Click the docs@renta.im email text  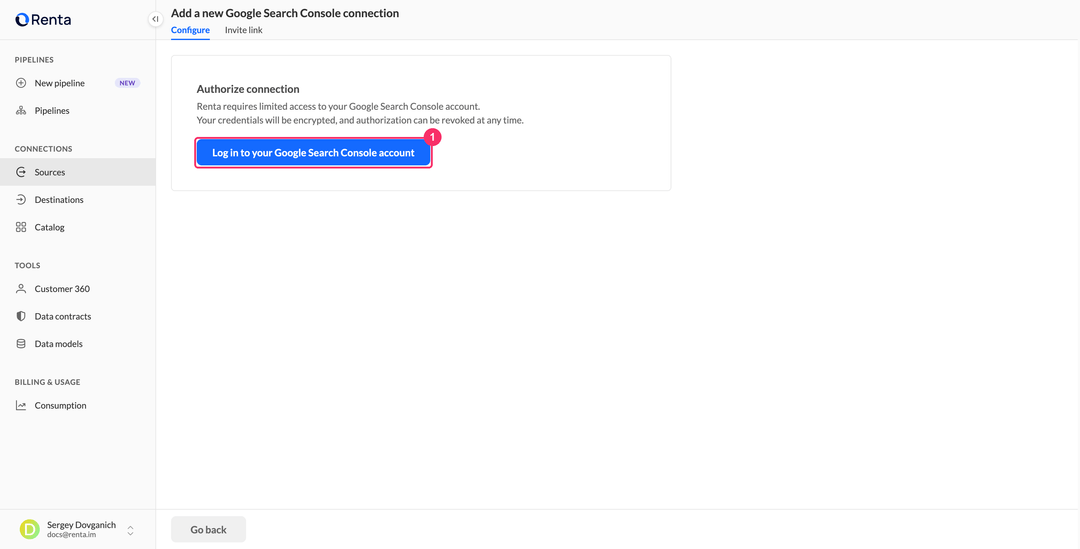72,535
